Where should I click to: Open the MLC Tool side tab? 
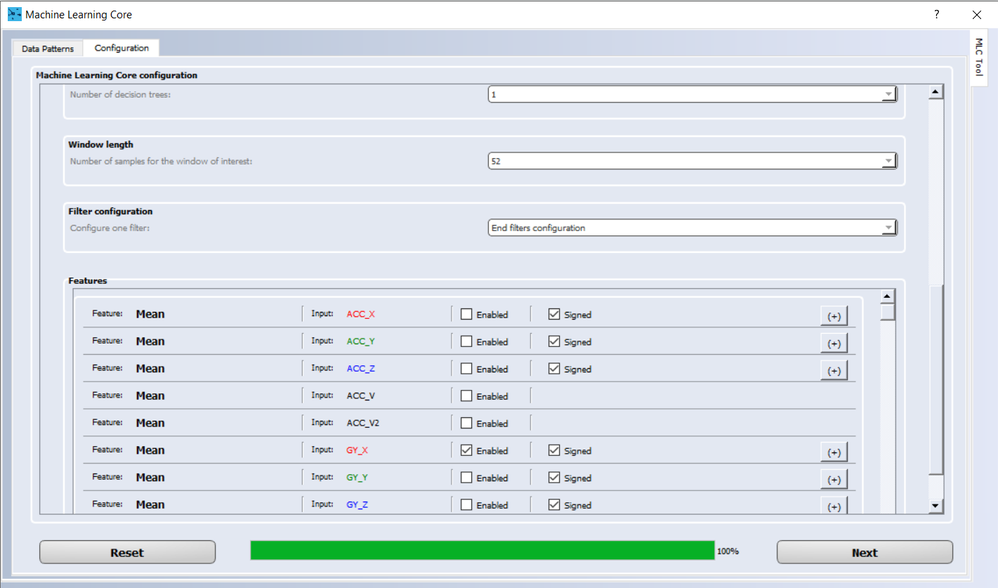pos(979,57)
